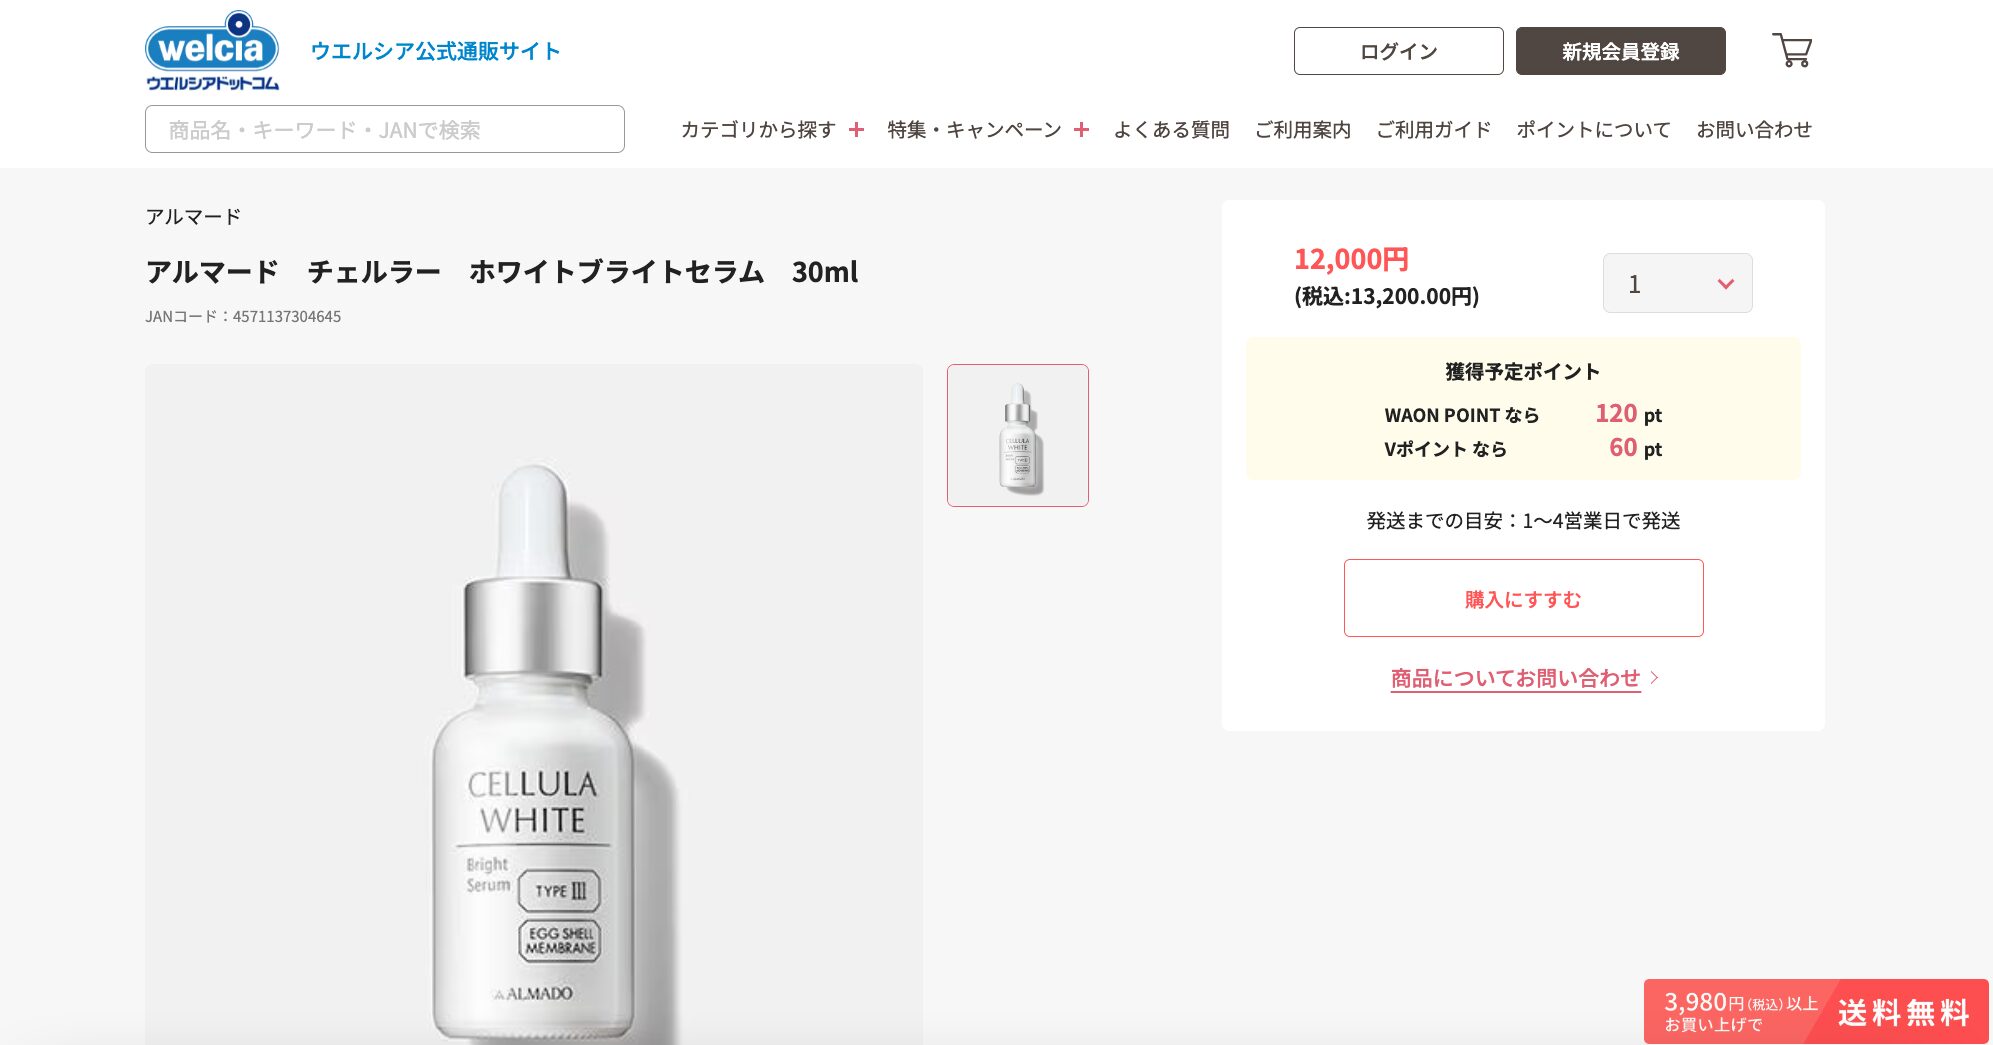1993x1045 pixels.
Task: Select the serum bottle thumbnail
Action: (x=1018, y=435)
